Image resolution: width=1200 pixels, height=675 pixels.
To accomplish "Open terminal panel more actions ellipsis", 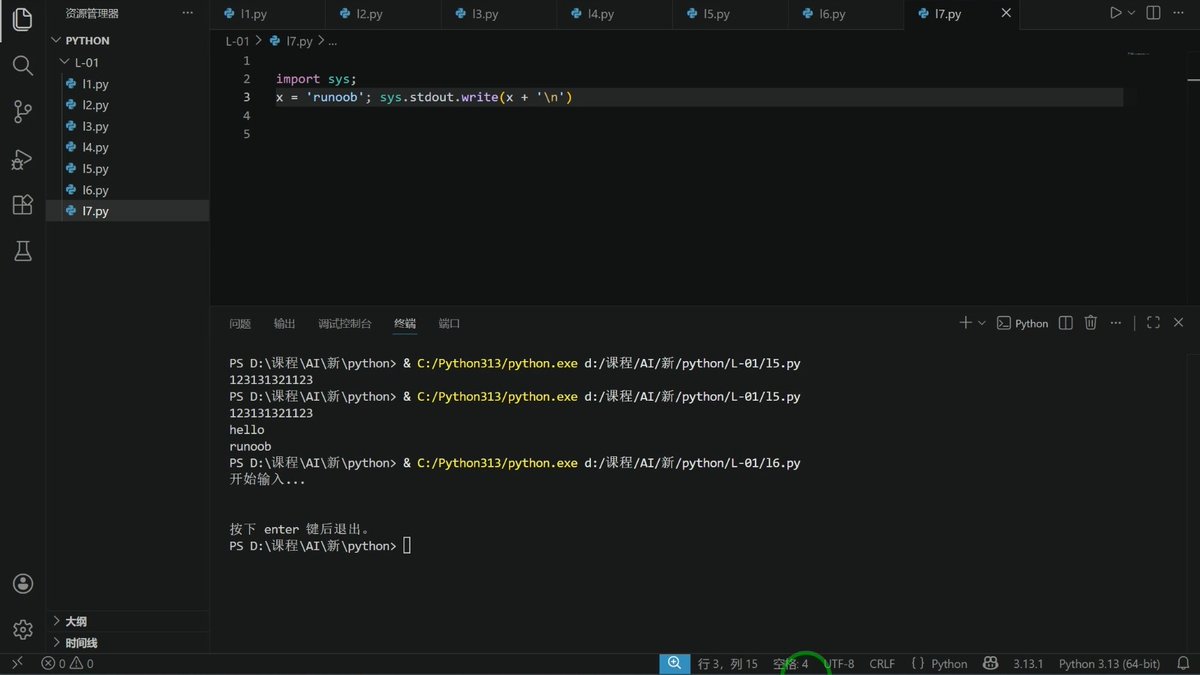I will 1115,323.
